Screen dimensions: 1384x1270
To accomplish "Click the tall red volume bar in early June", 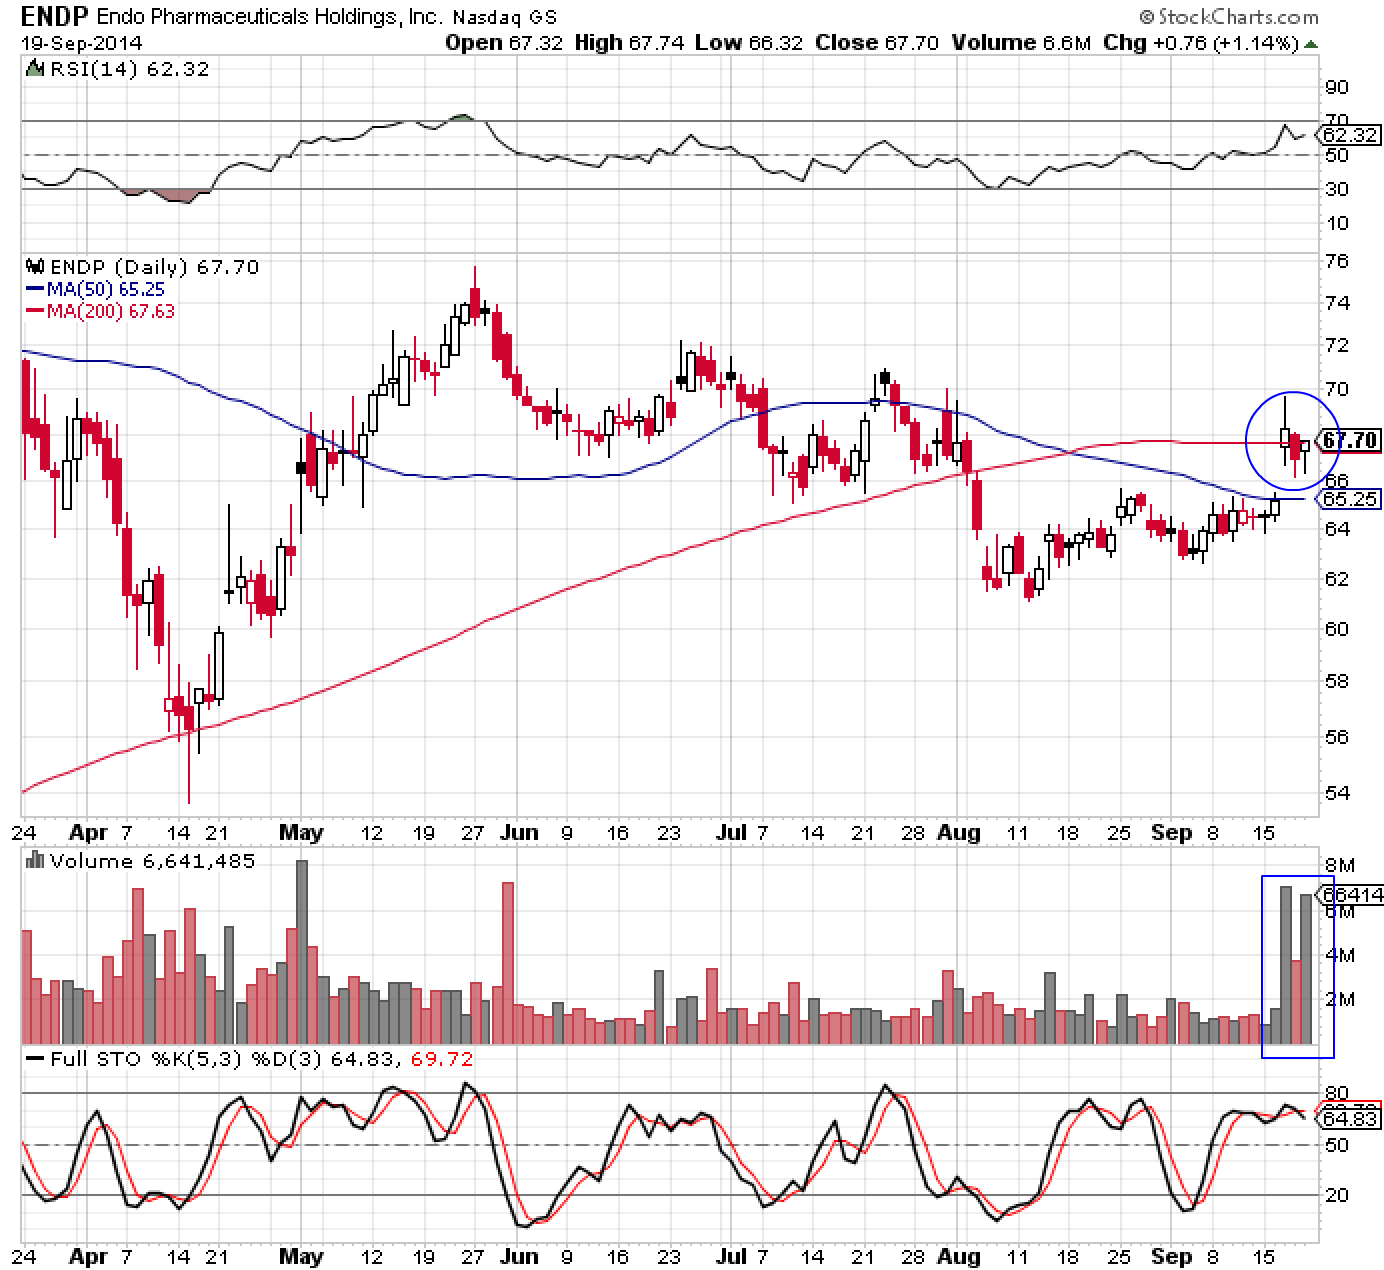I will click(x=508, y=963).
